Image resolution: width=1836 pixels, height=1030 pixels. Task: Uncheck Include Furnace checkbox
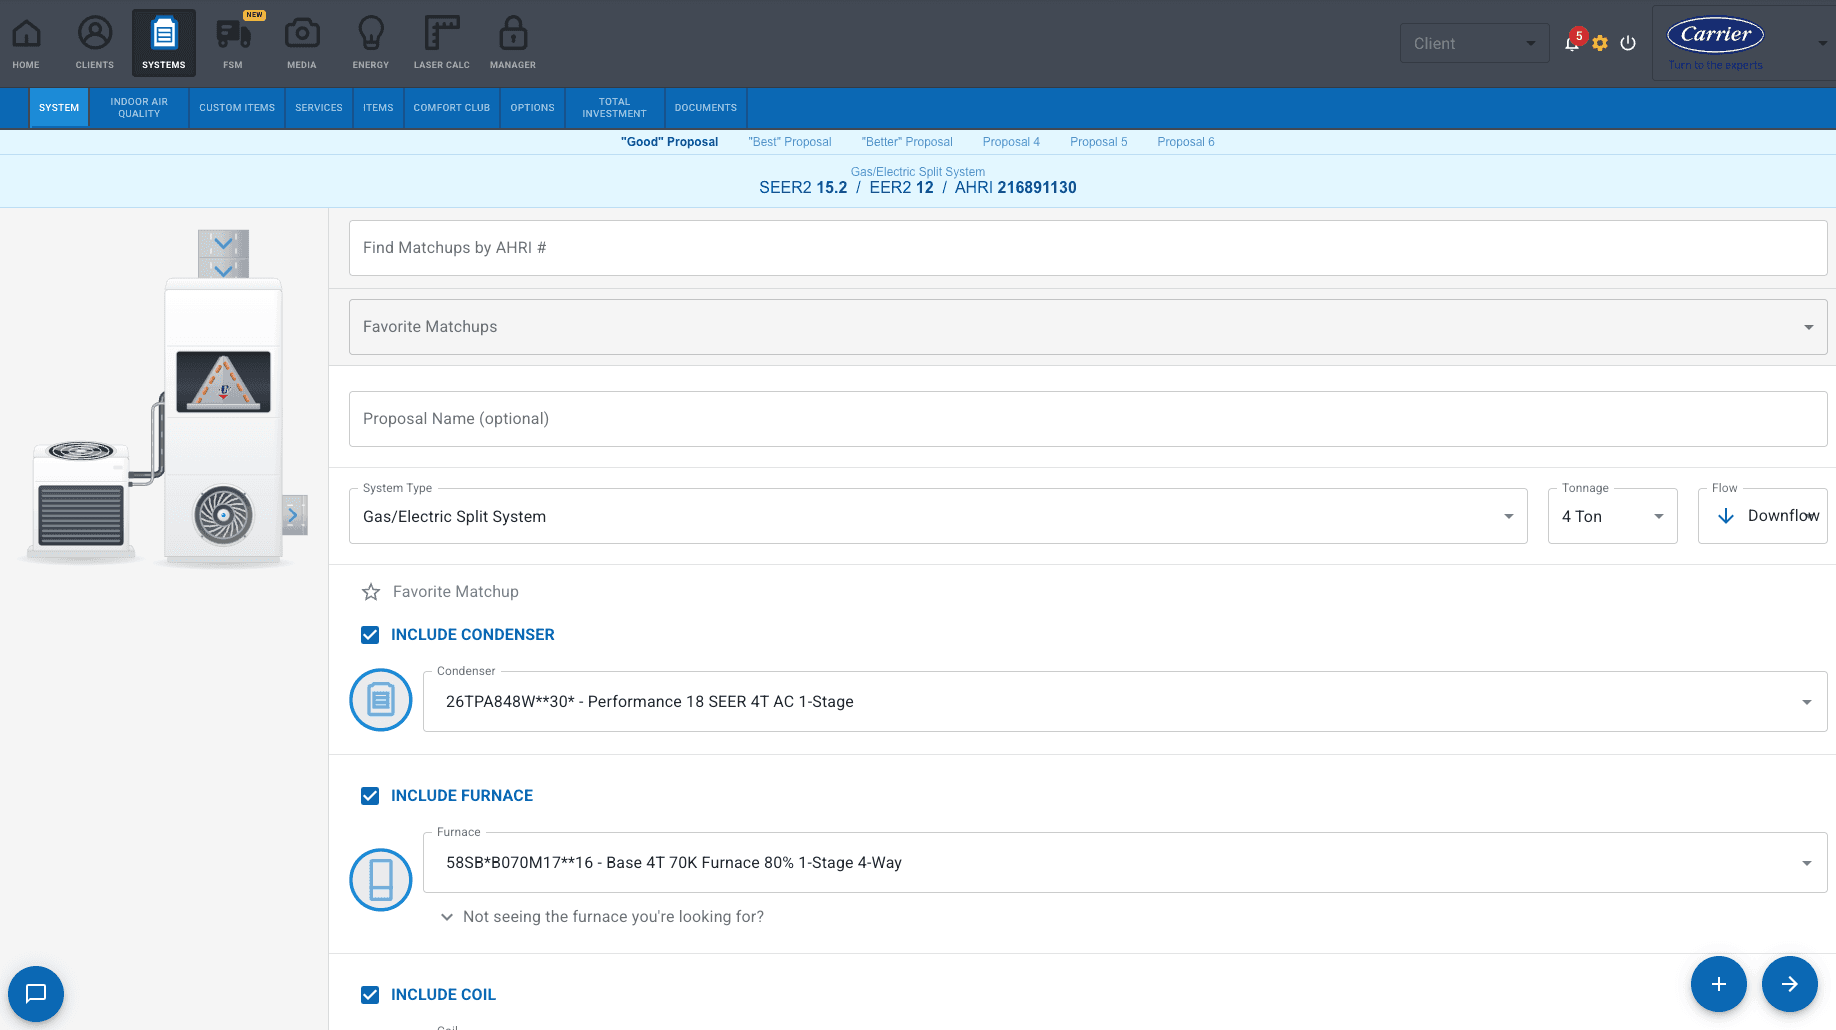[370, 796]
